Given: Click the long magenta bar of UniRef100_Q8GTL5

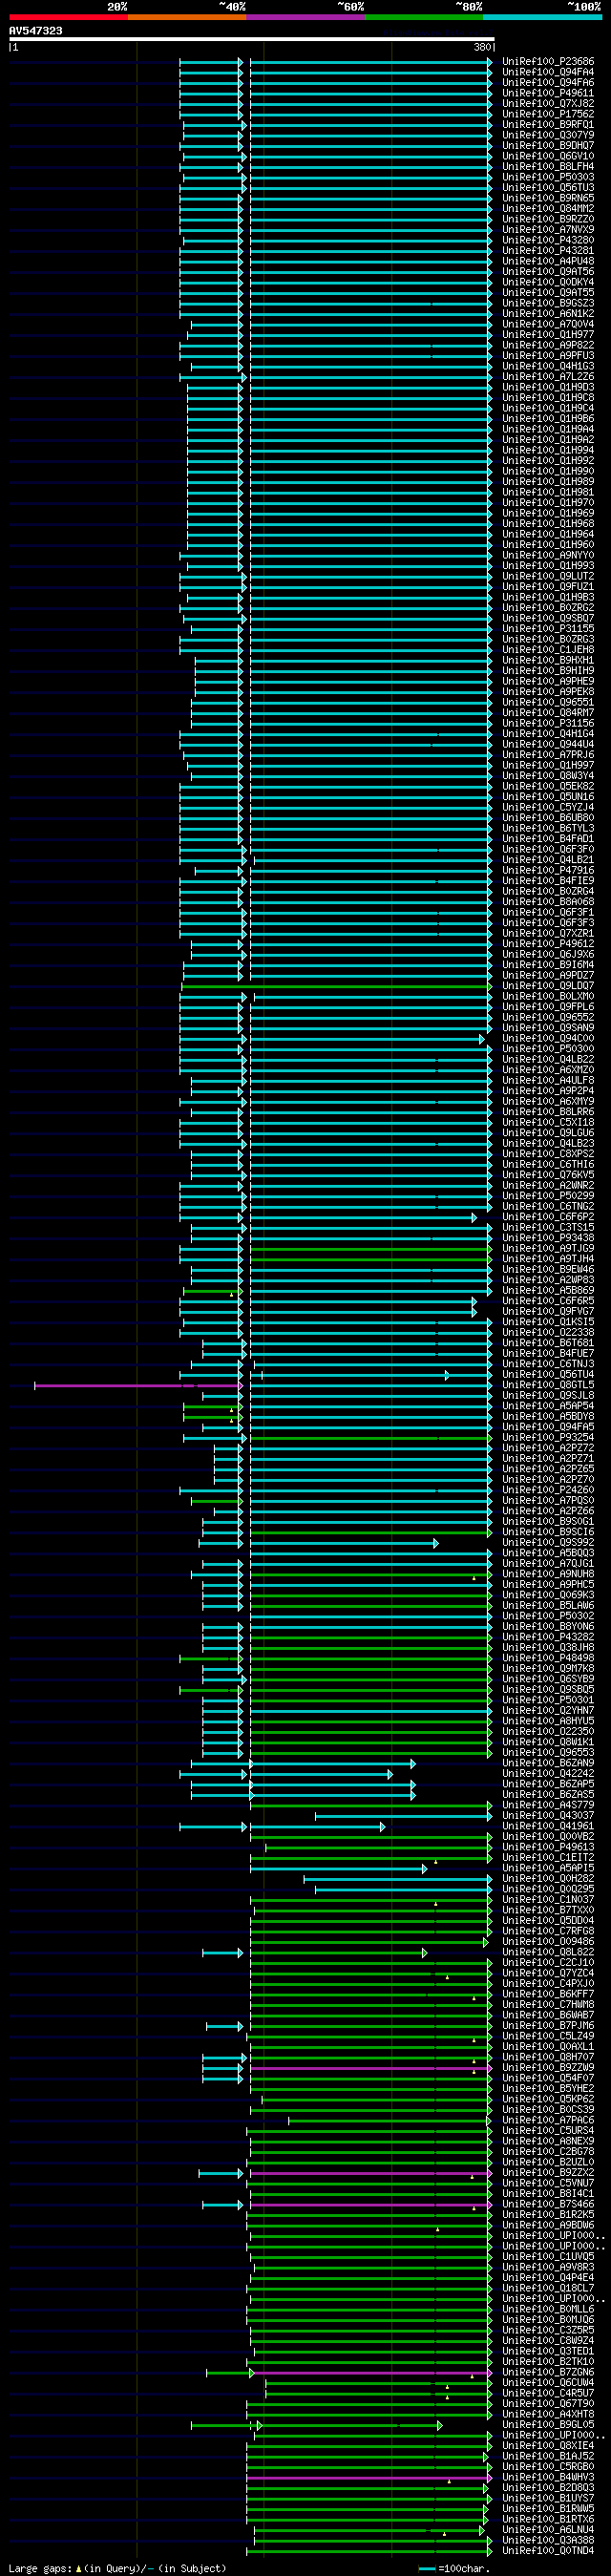Looking at the screenshot, I should coord(138,1386).
